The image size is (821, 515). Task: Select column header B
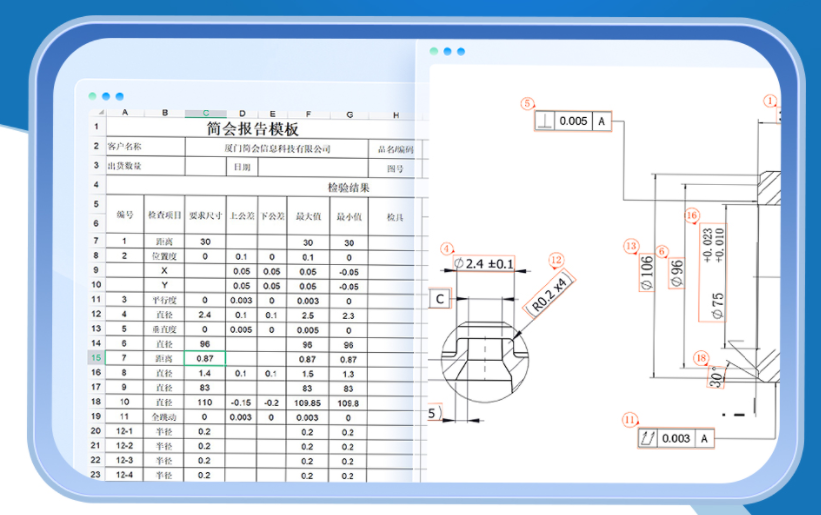[165, 113]
